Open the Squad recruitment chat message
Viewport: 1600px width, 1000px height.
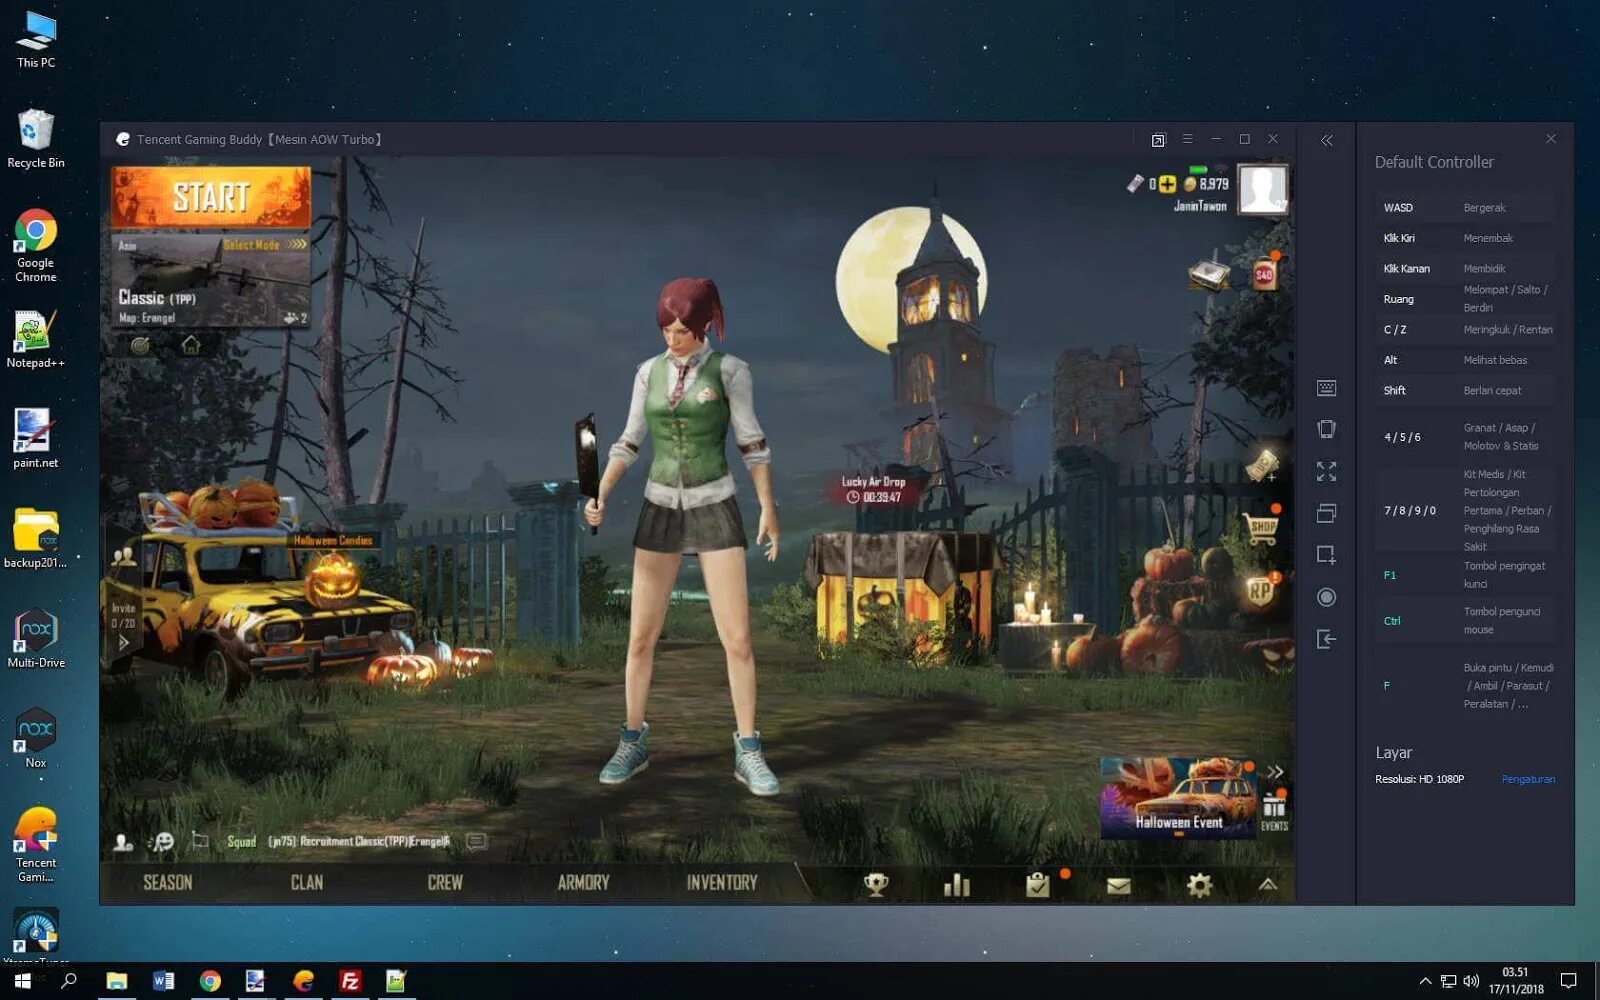click(x=339, y=842)
